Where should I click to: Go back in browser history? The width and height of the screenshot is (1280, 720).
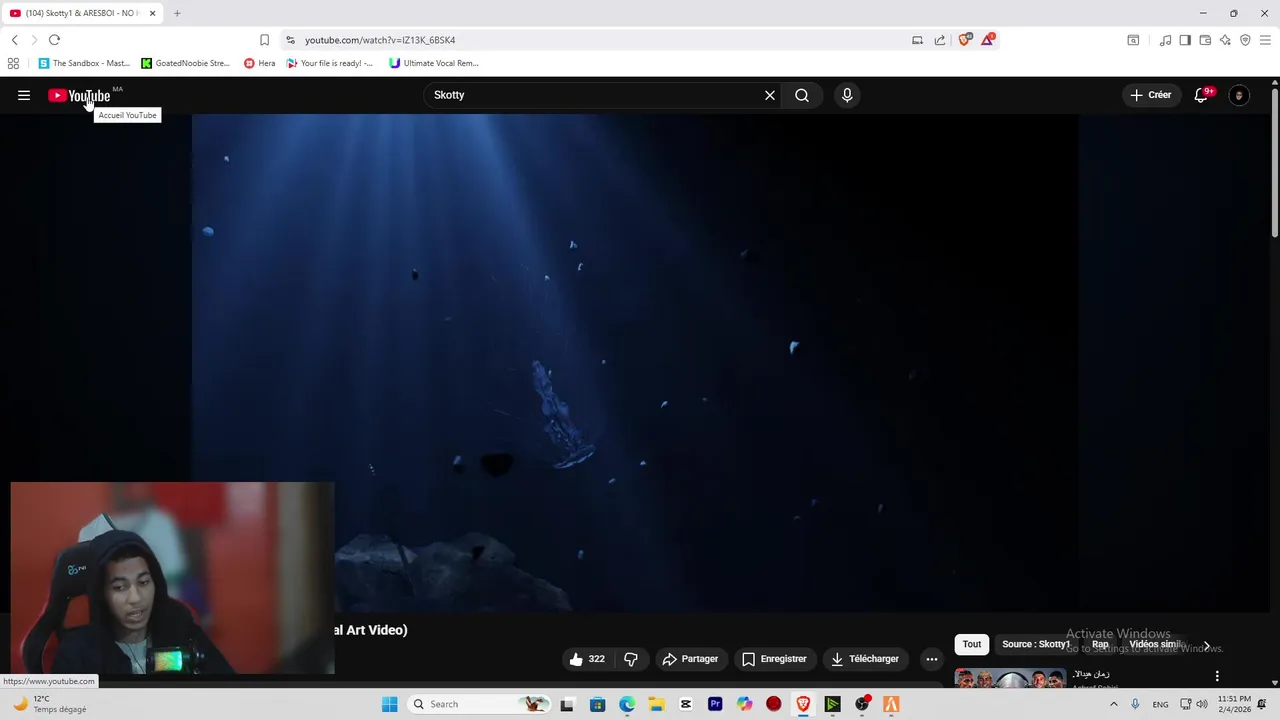click(14, 40)
